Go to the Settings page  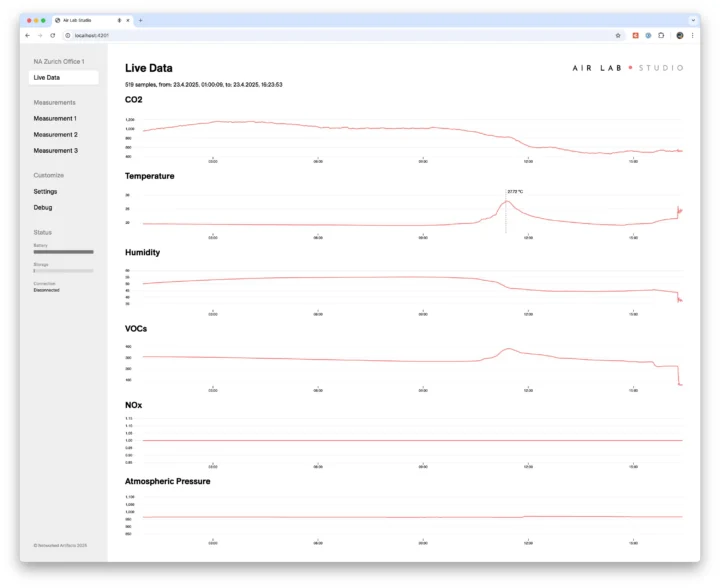coord(45,191)
